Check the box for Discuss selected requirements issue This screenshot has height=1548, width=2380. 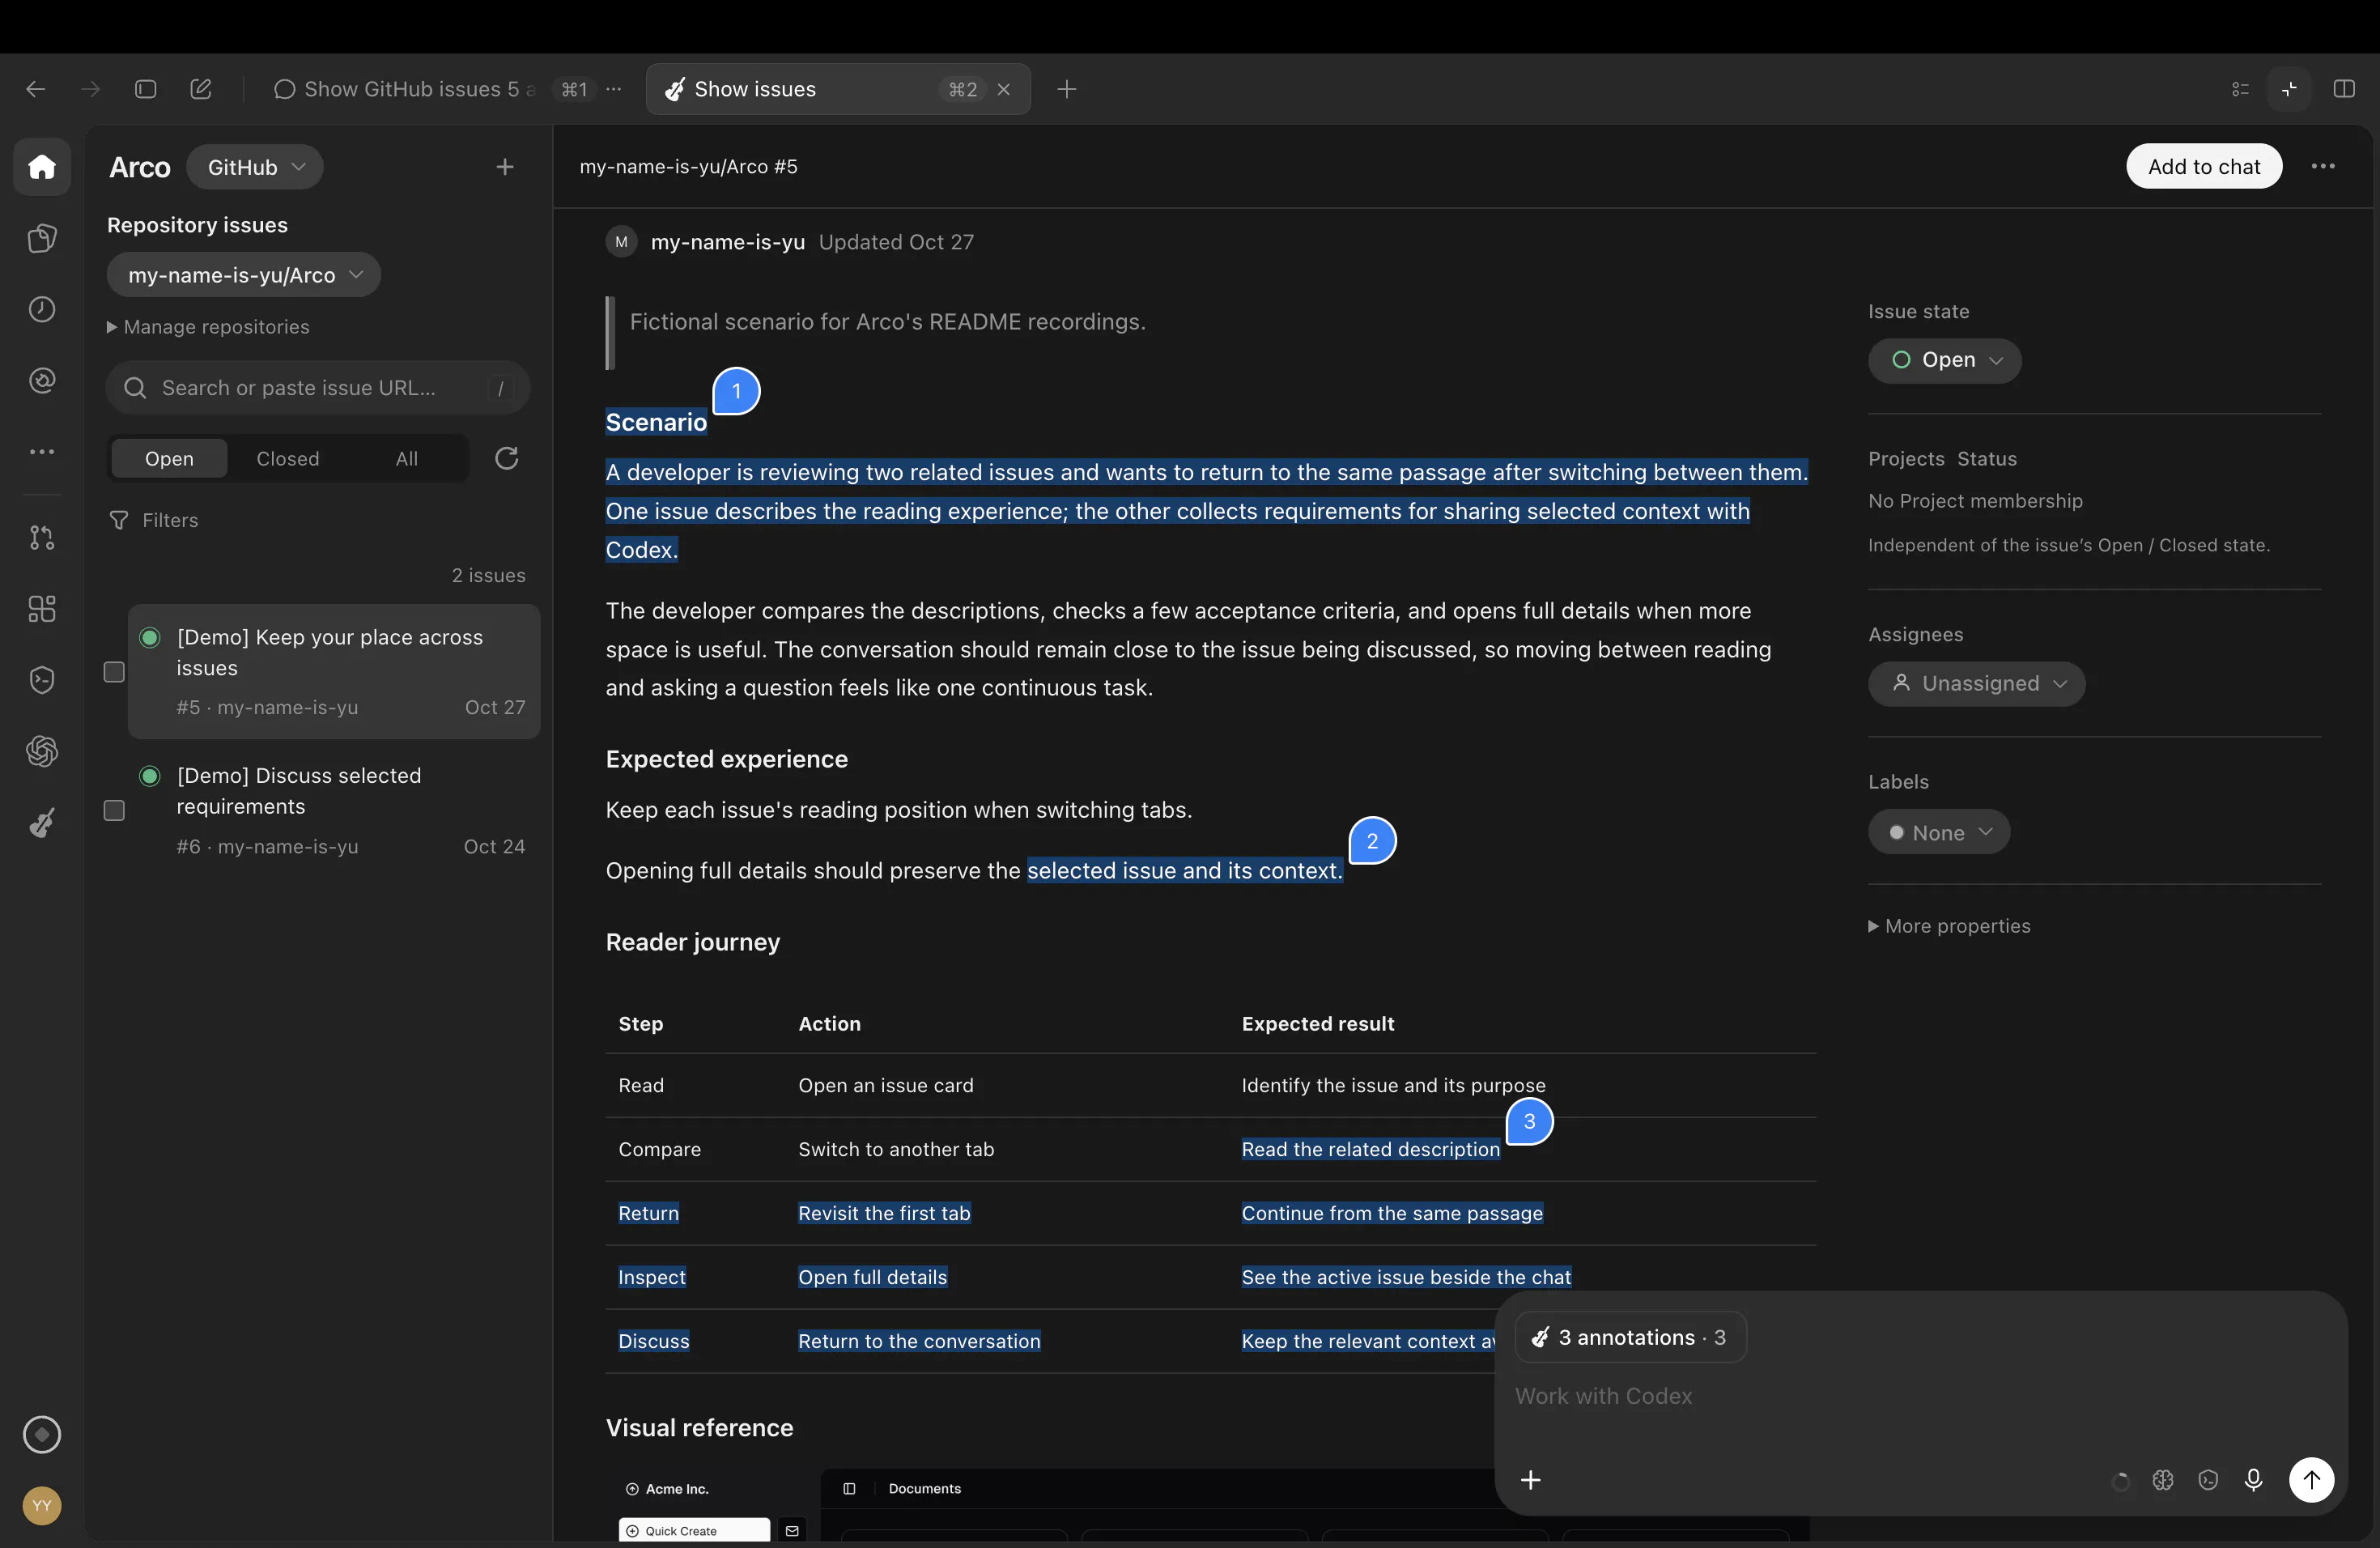pos(114,810)
